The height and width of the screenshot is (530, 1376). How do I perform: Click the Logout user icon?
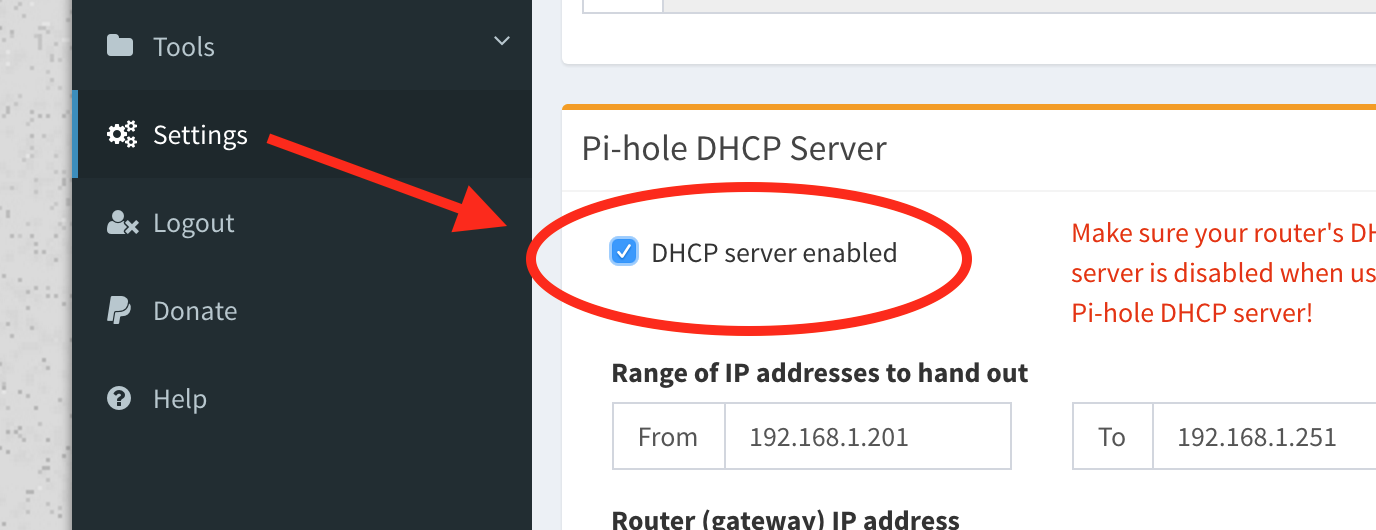pyautogui.click(x=121, y=223)
